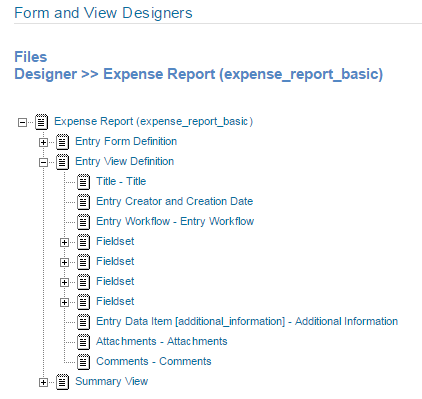Select Entry Creator and Creation Date
Image resolution: width=422 pixels, height=399 pixels.
pyautogui.click(x=174, y=201)
